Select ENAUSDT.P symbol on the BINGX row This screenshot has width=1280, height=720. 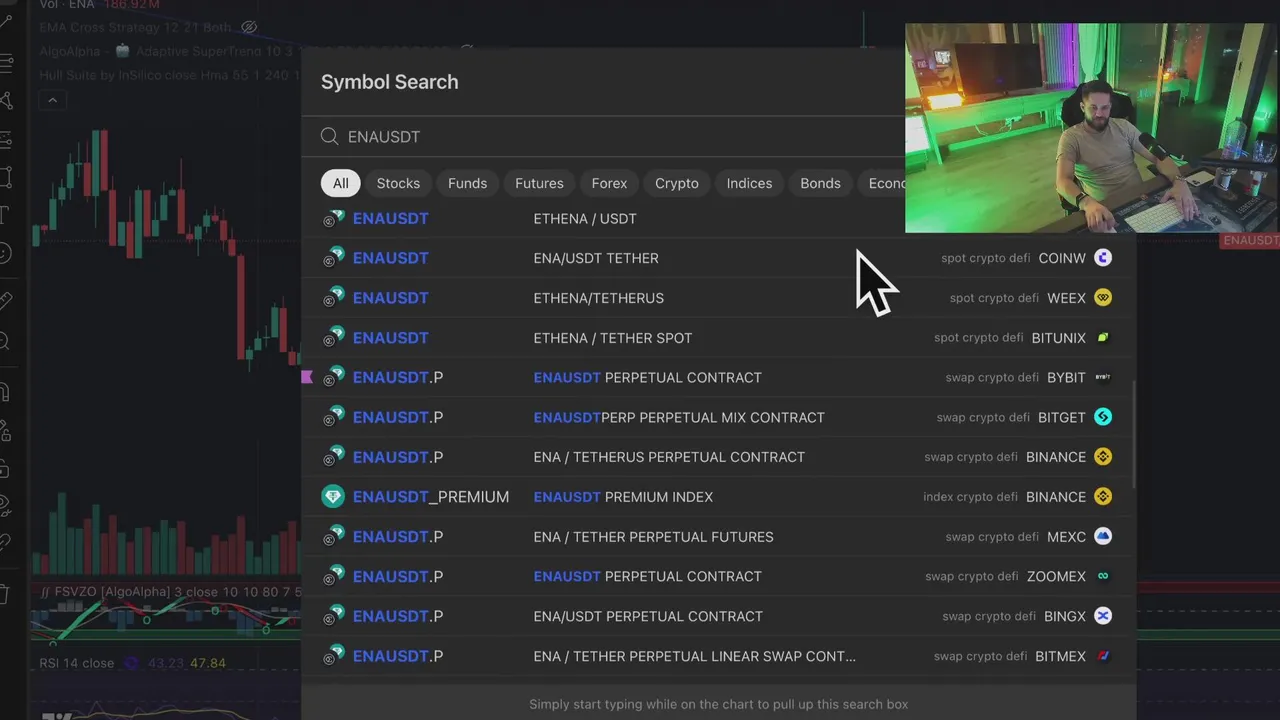[398, 616]
